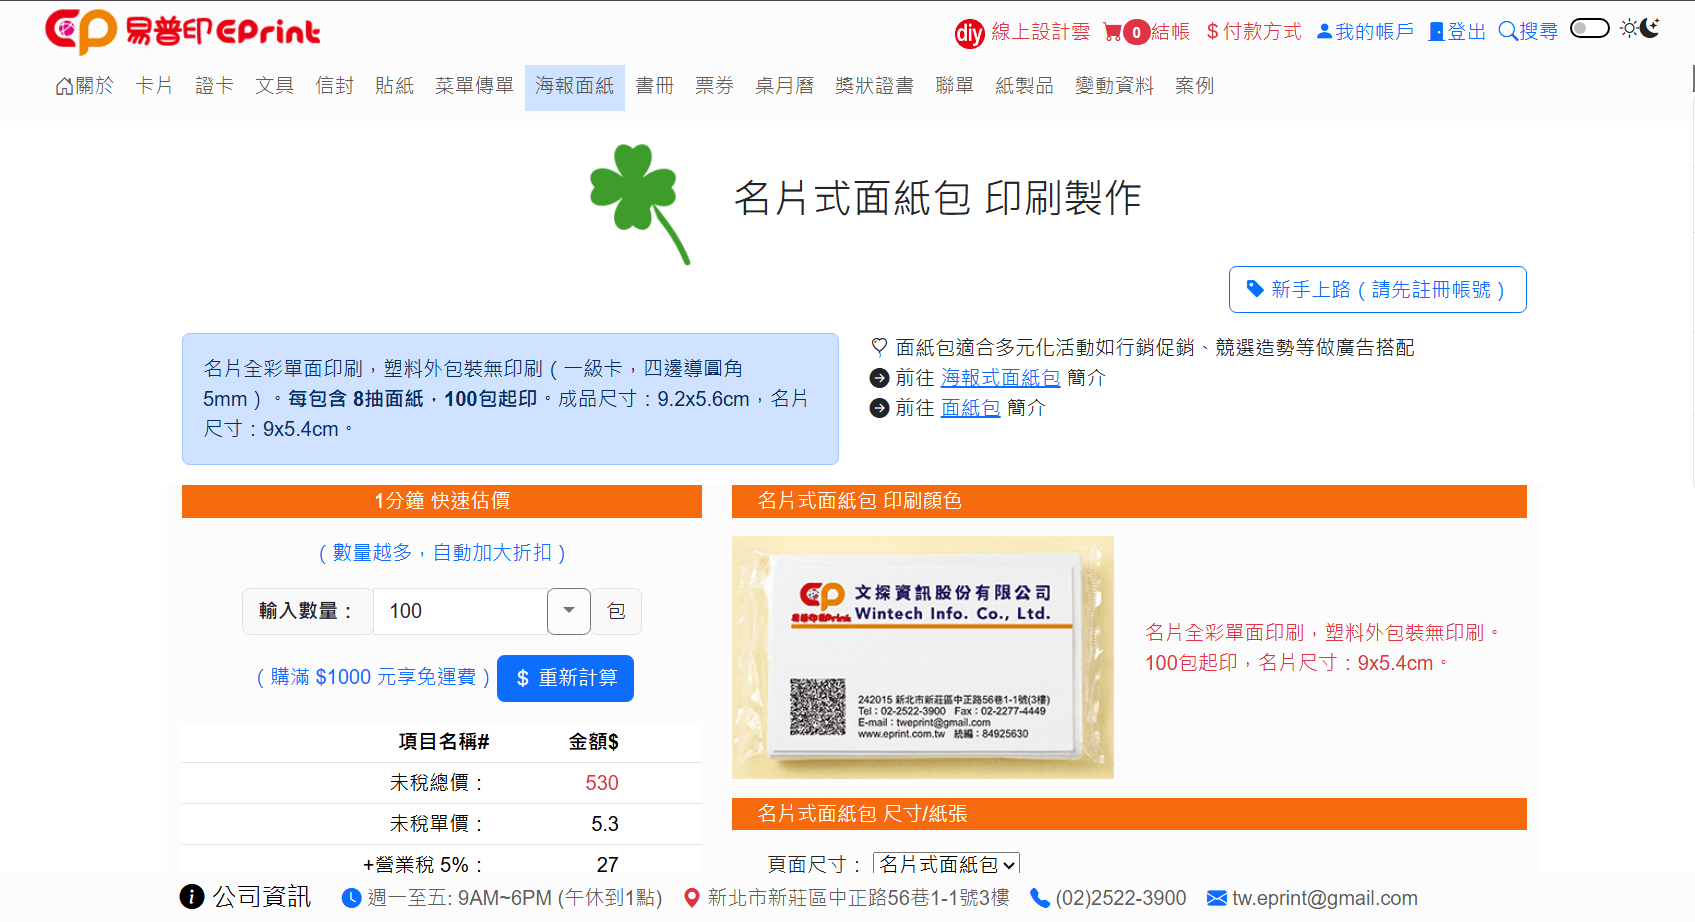Click the sun and moon theme icon
The height and width of the screenshot is (922, 1695).
click(x=1640, y=28)
